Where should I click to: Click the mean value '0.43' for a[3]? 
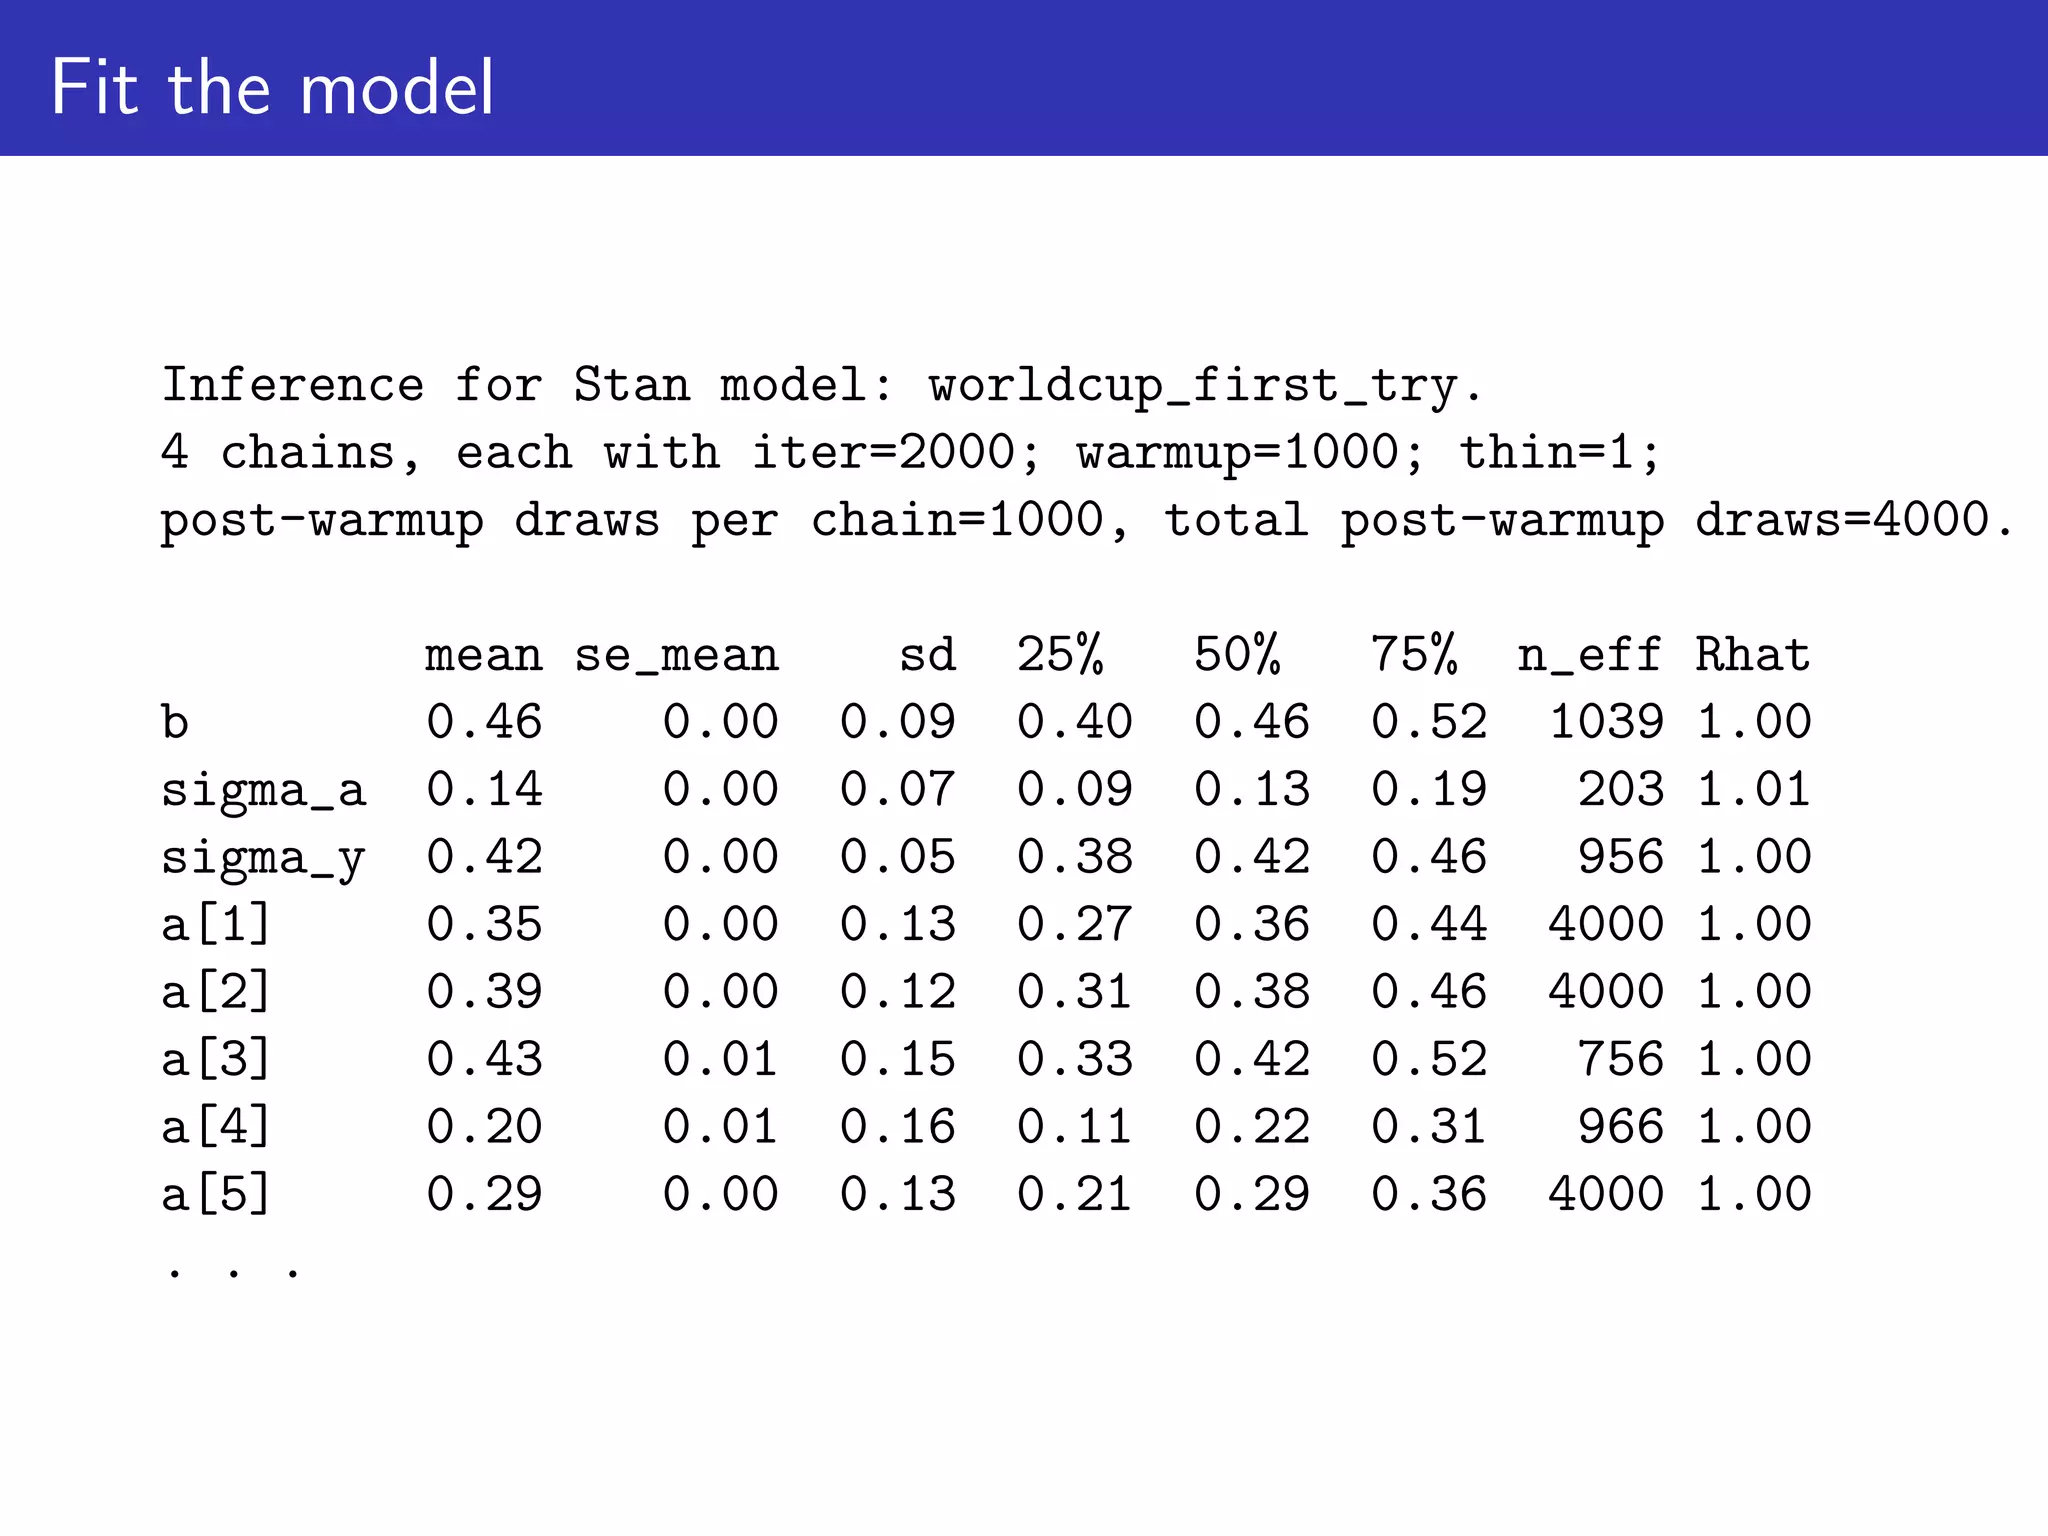484,1059
